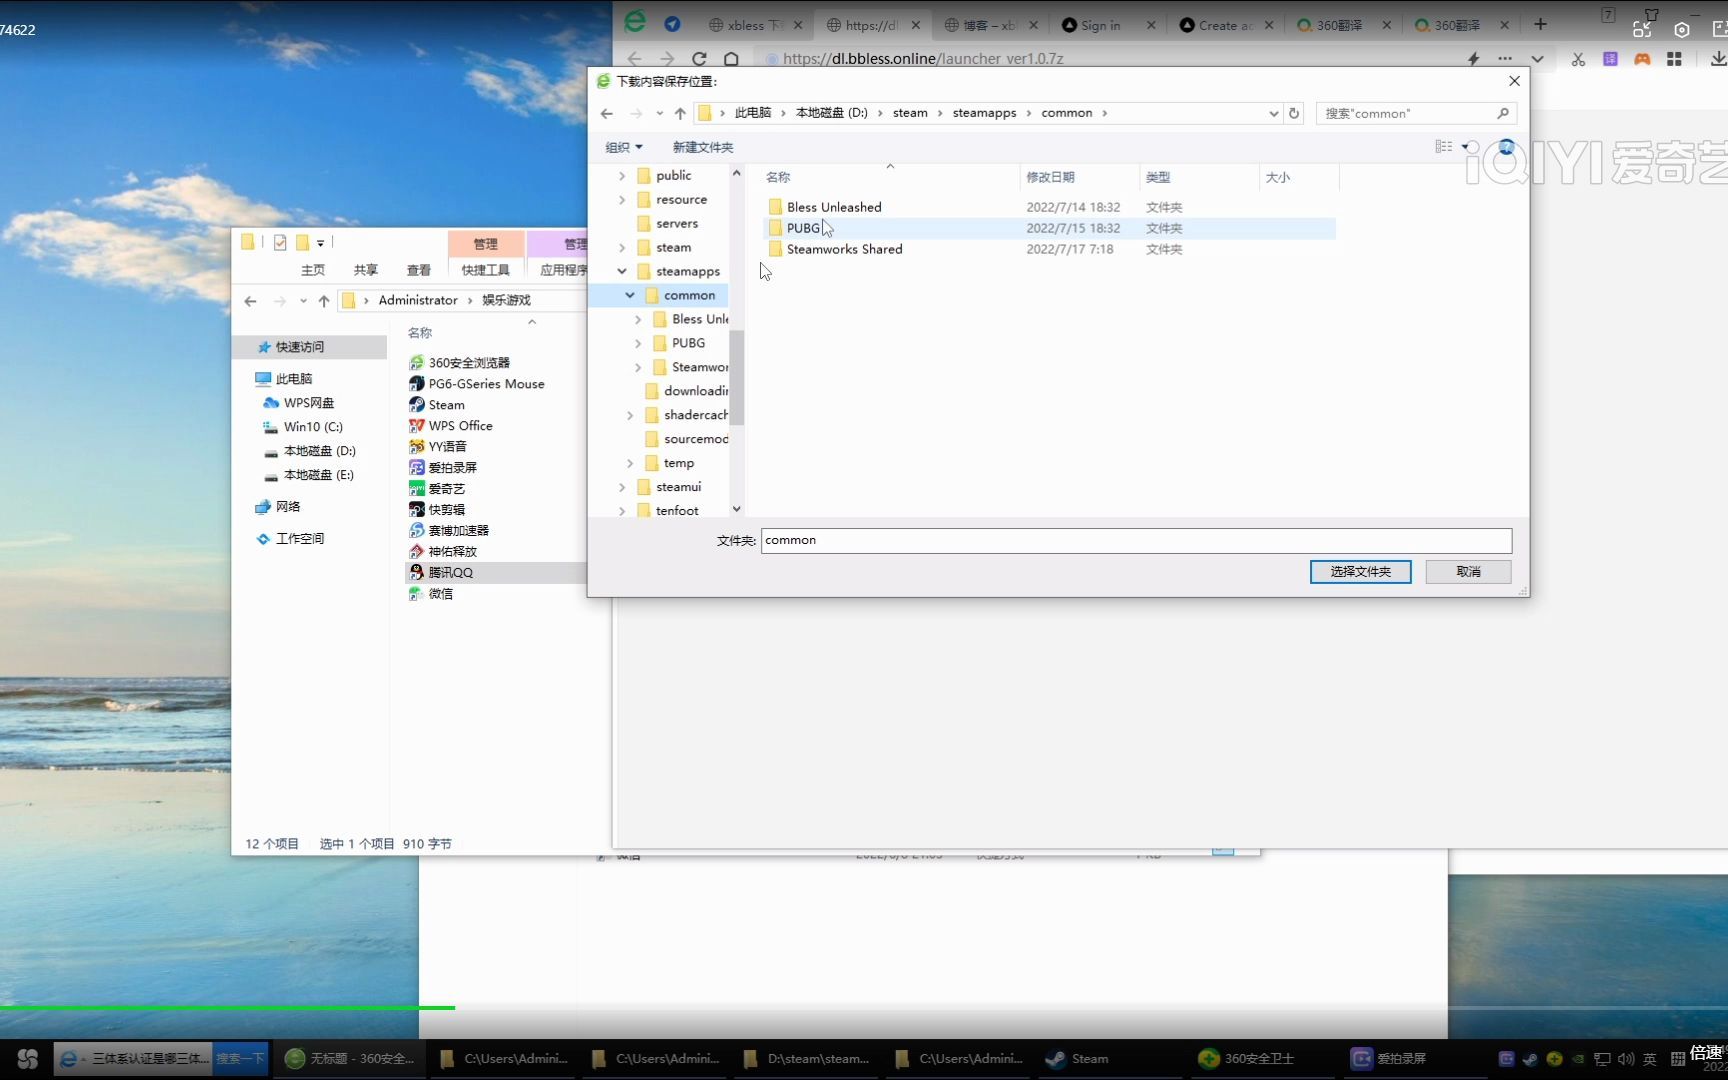Viewport: 1728px width, 1080px height.
Task: Expand the public tree node
Action: (x=622, y=175)
